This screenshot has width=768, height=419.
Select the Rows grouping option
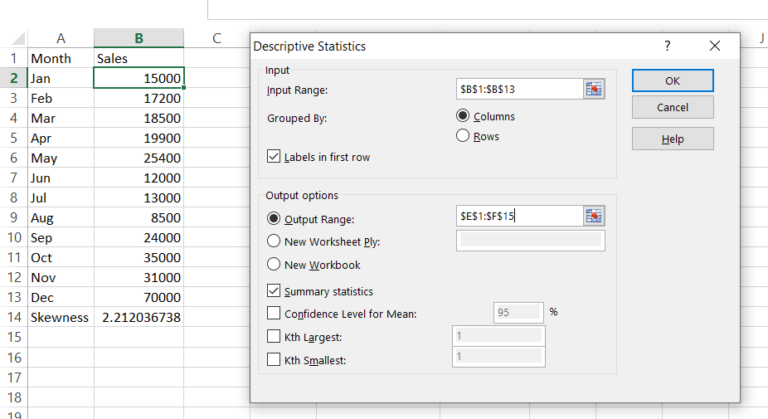[x=463, y=136]
